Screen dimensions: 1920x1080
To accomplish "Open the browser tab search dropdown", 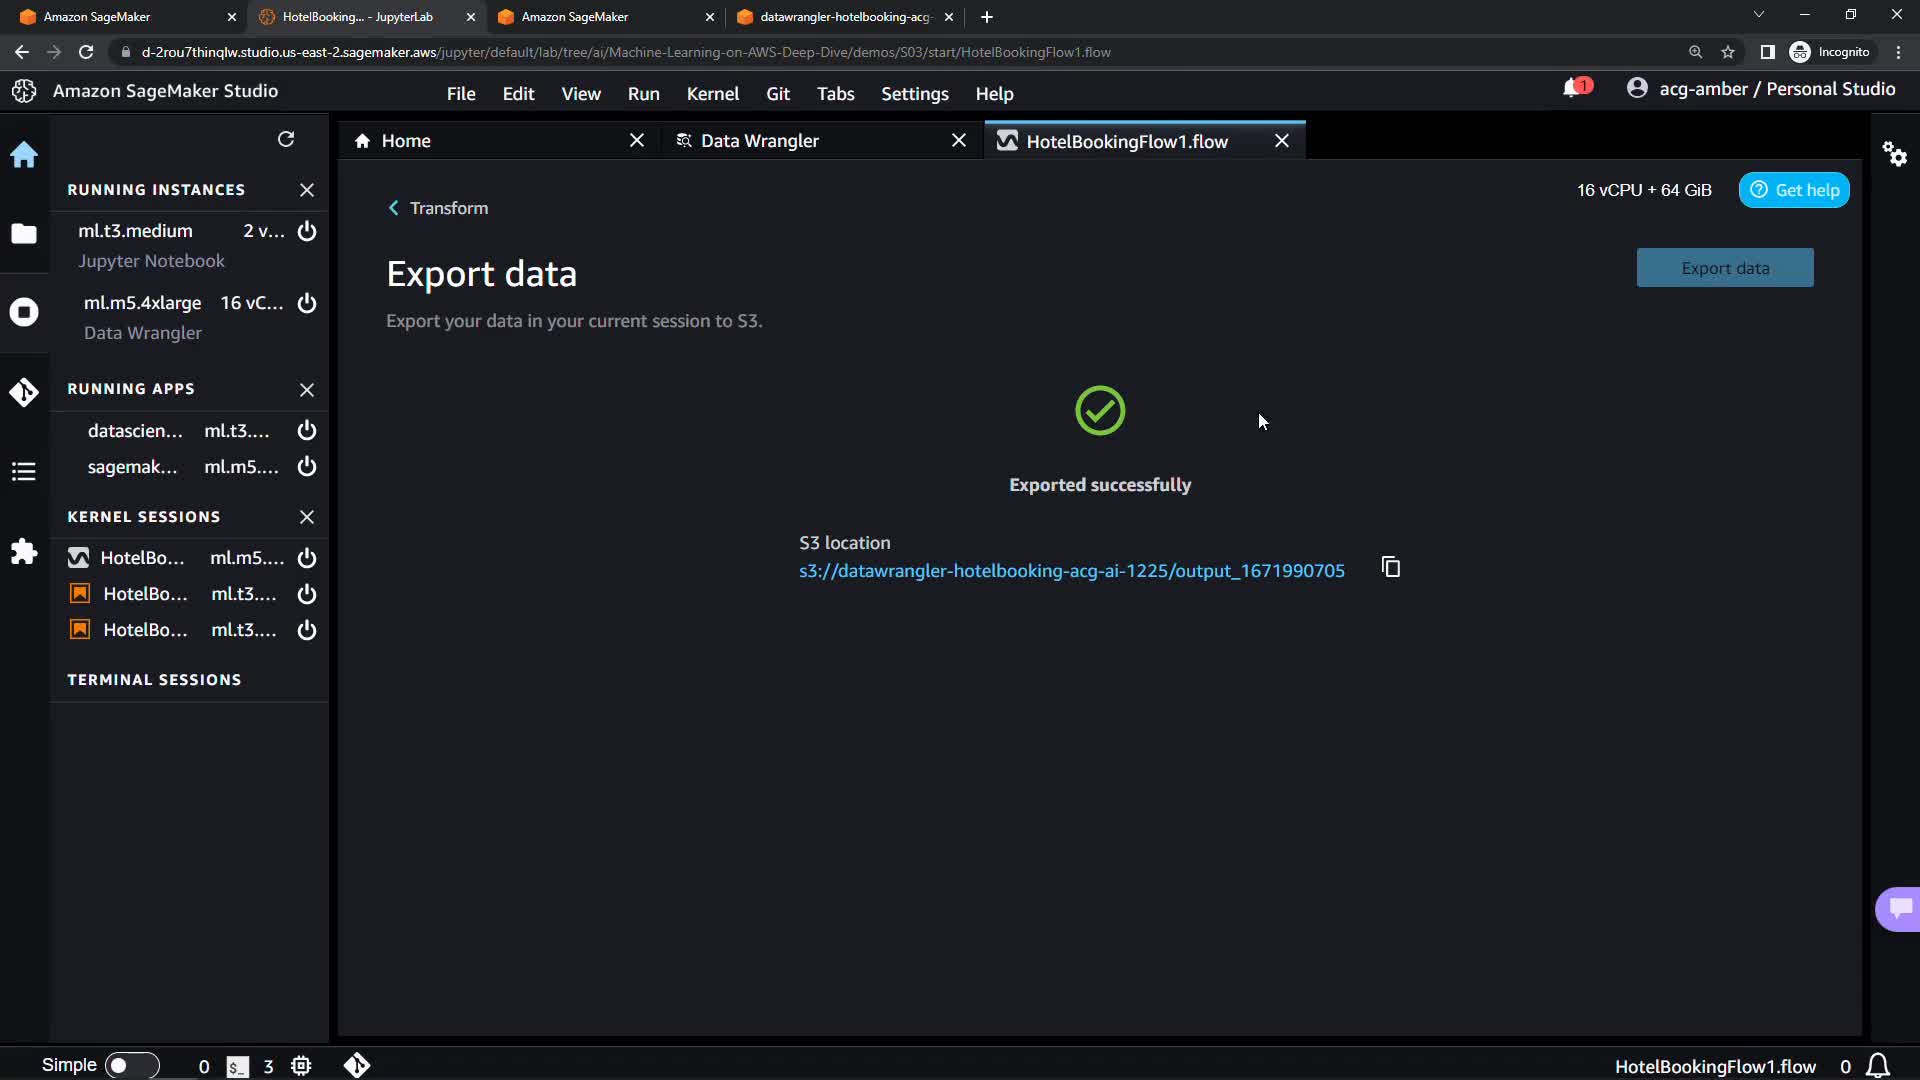I will pos(1758,16).
